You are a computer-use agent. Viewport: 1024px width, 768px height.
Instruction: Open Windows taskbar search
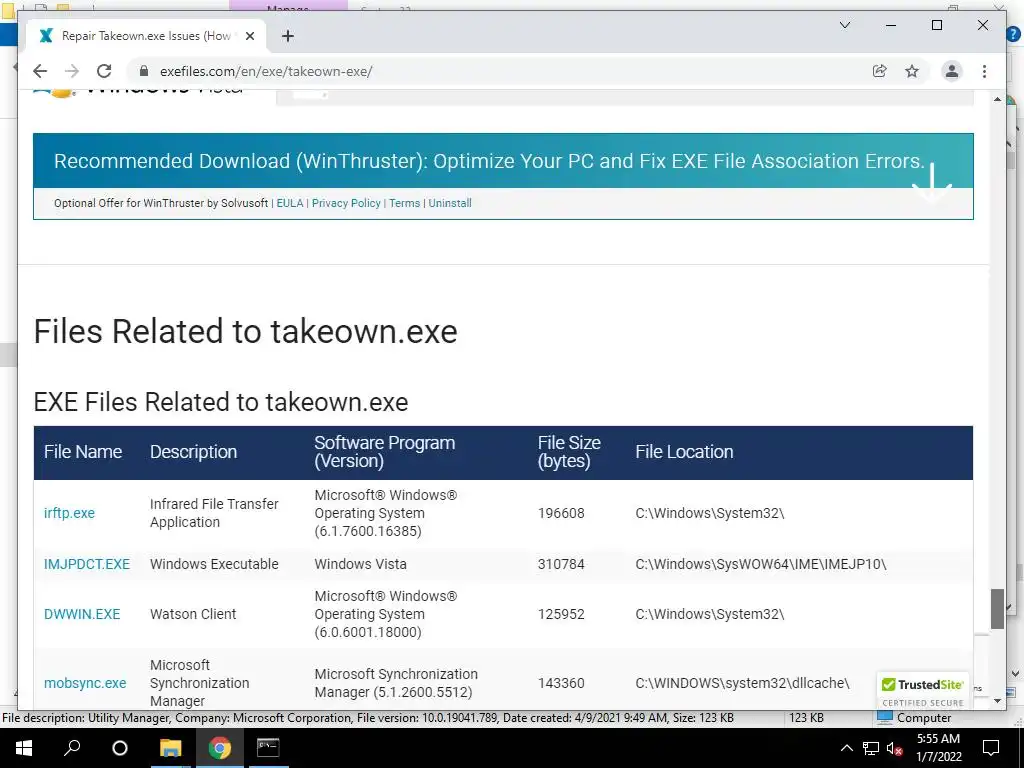tap(72, 748)
